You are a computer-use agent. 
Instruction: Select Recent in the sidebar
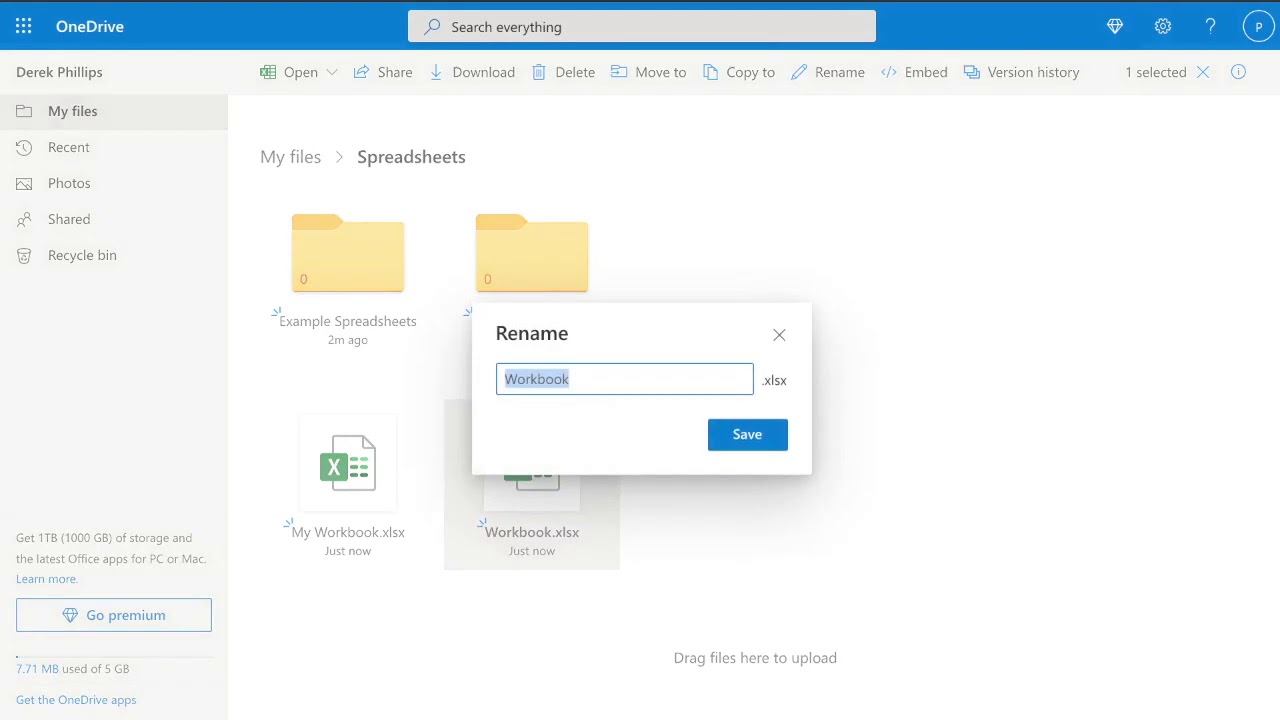pos(114,147)
